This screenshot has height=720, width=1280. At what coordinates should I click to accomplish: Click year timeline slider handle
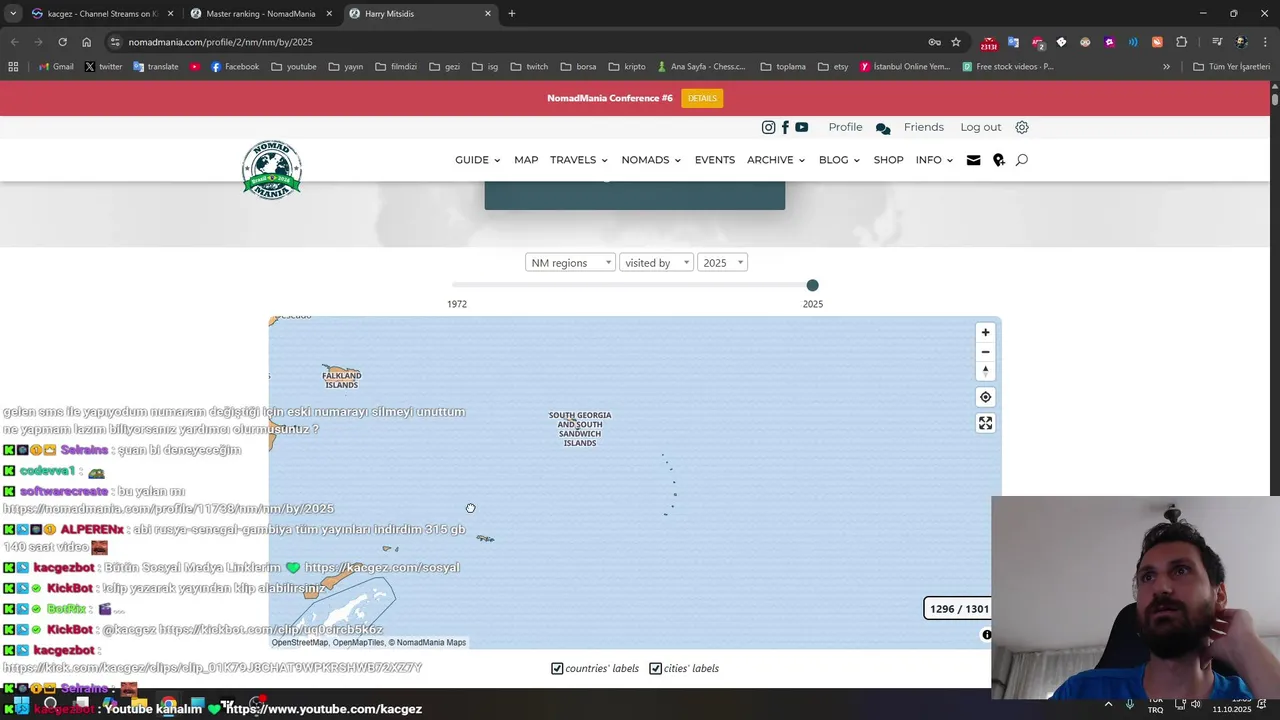pos(812,286)
